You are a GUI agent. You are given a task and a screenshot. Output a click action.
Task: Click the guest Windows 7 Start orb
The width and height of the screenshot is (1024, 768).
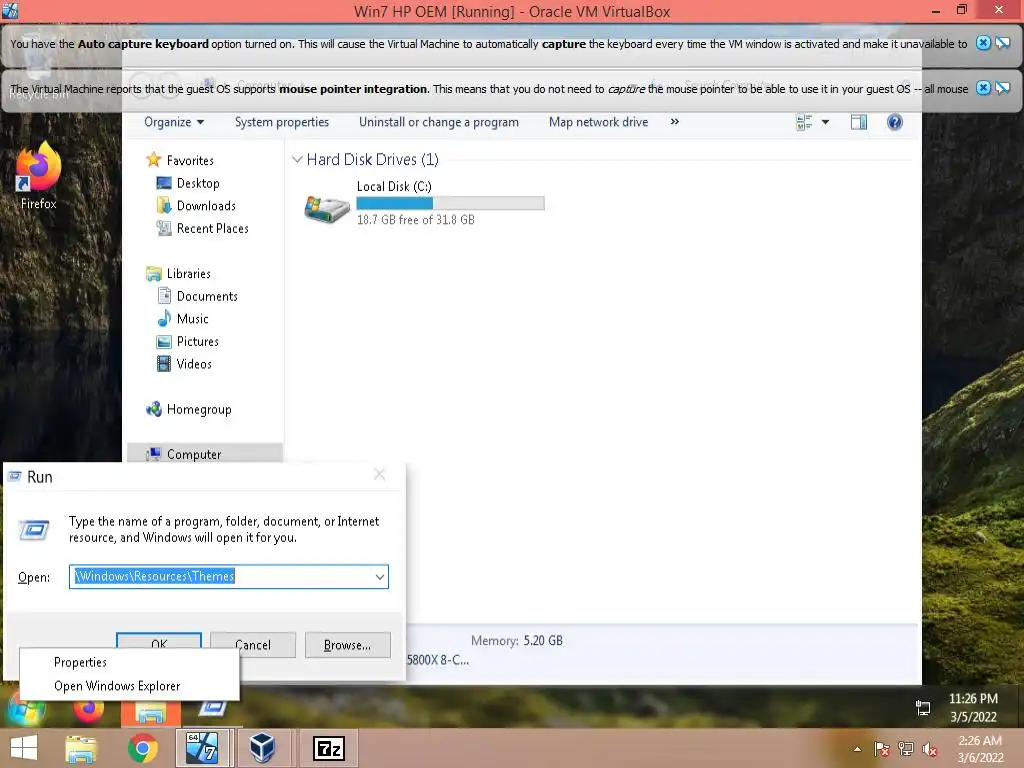pos(26,711)
